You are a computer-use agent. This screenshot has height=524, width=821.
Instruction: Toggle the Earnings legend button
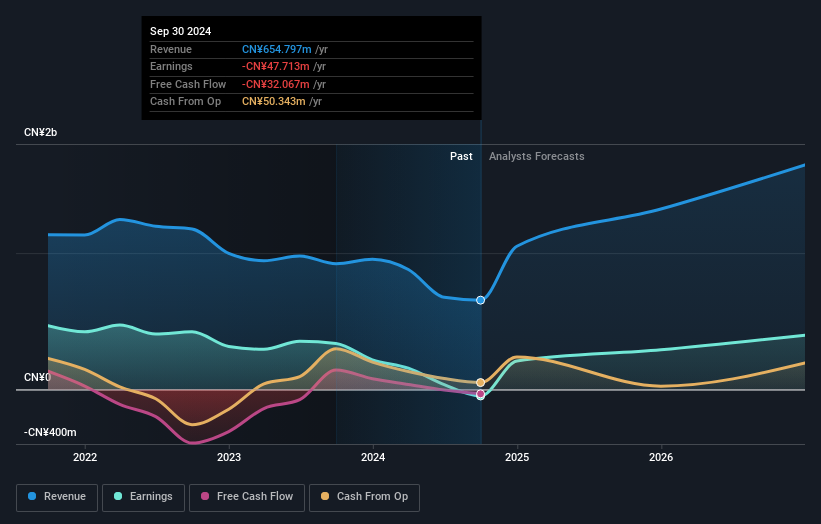pyautogui.click(x=143, y=497)
